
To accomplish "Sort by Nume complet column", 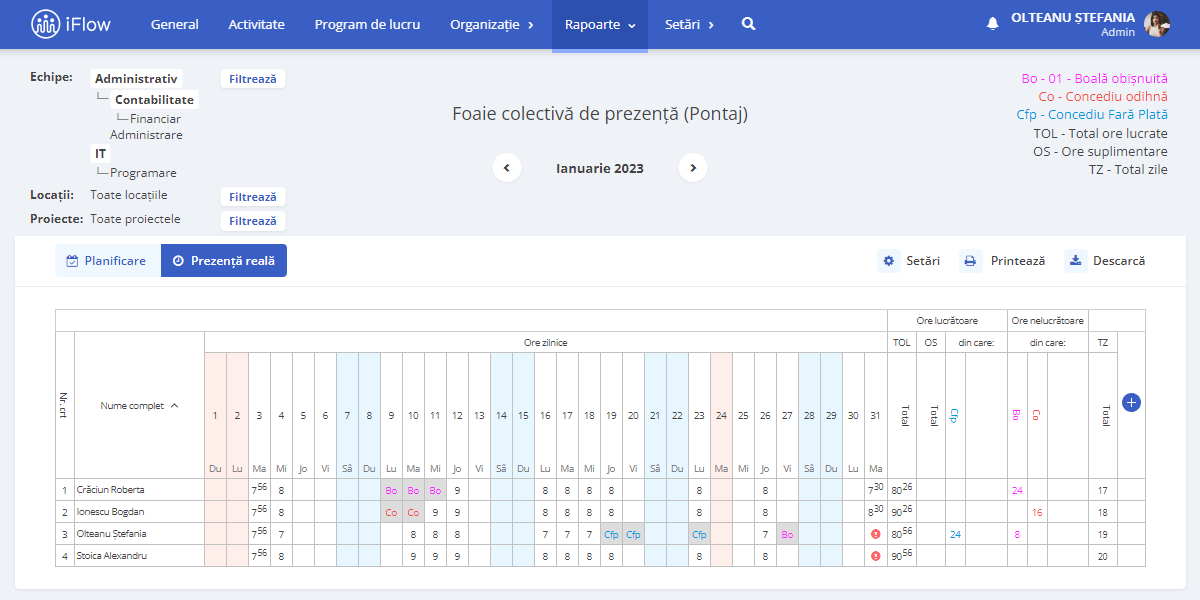I will point(140,405).
